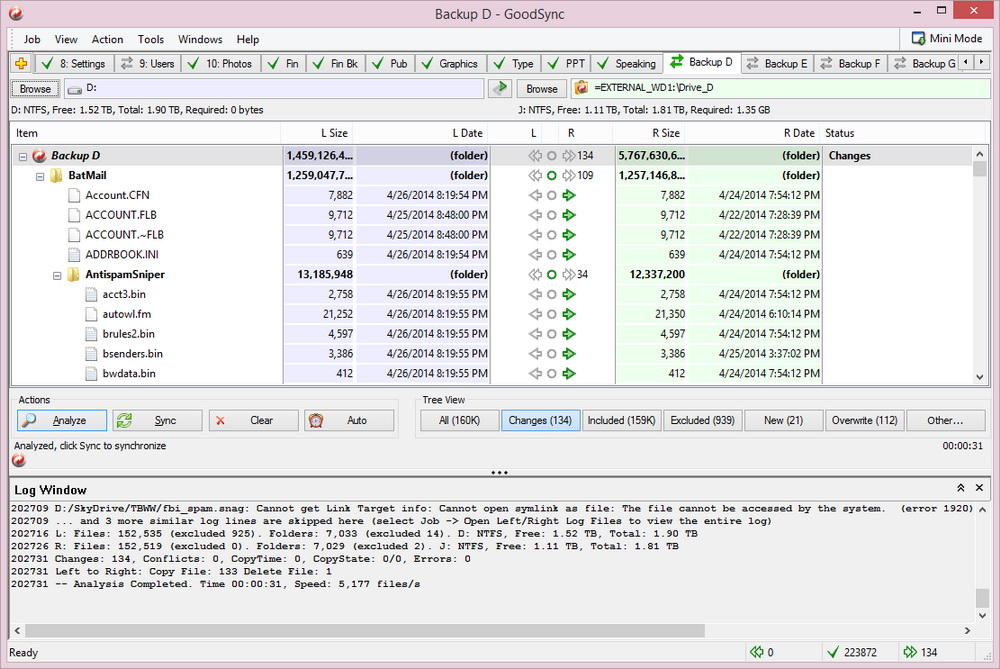Switch to the 10: Photos job tab
The image size is (1000, 669).
[221, 64]
